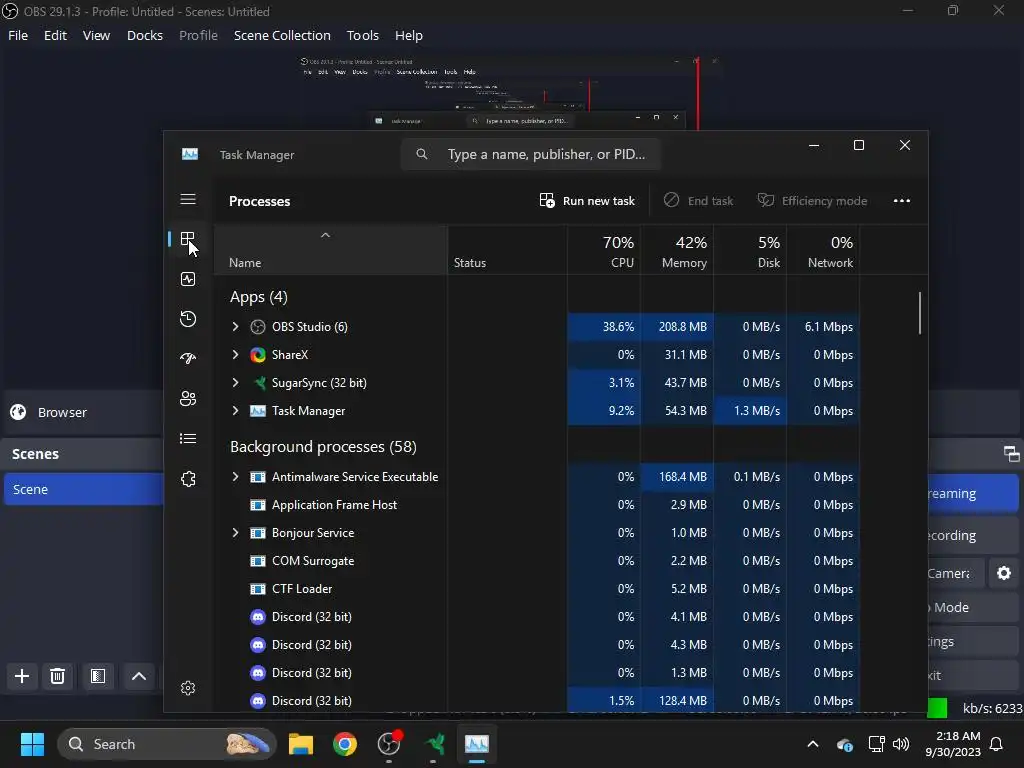Open the Task Manager hamburger navigation menu

pyautogui.click(x=188, y=199)
